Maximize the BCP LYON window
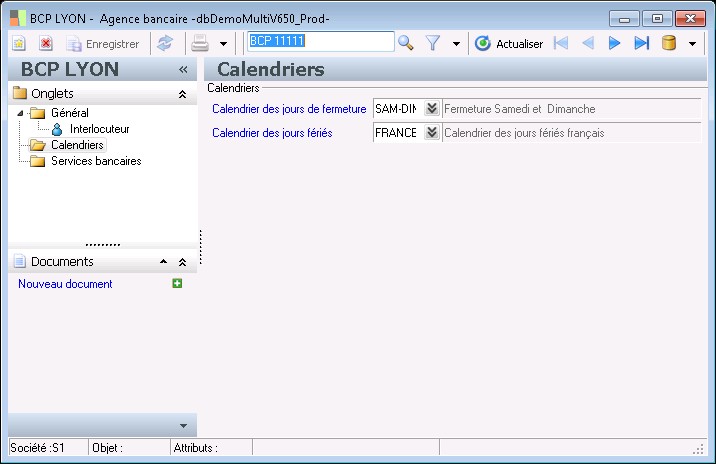Image resolution: width=716 pixels, height=464 pixels. tap(657, 19)
